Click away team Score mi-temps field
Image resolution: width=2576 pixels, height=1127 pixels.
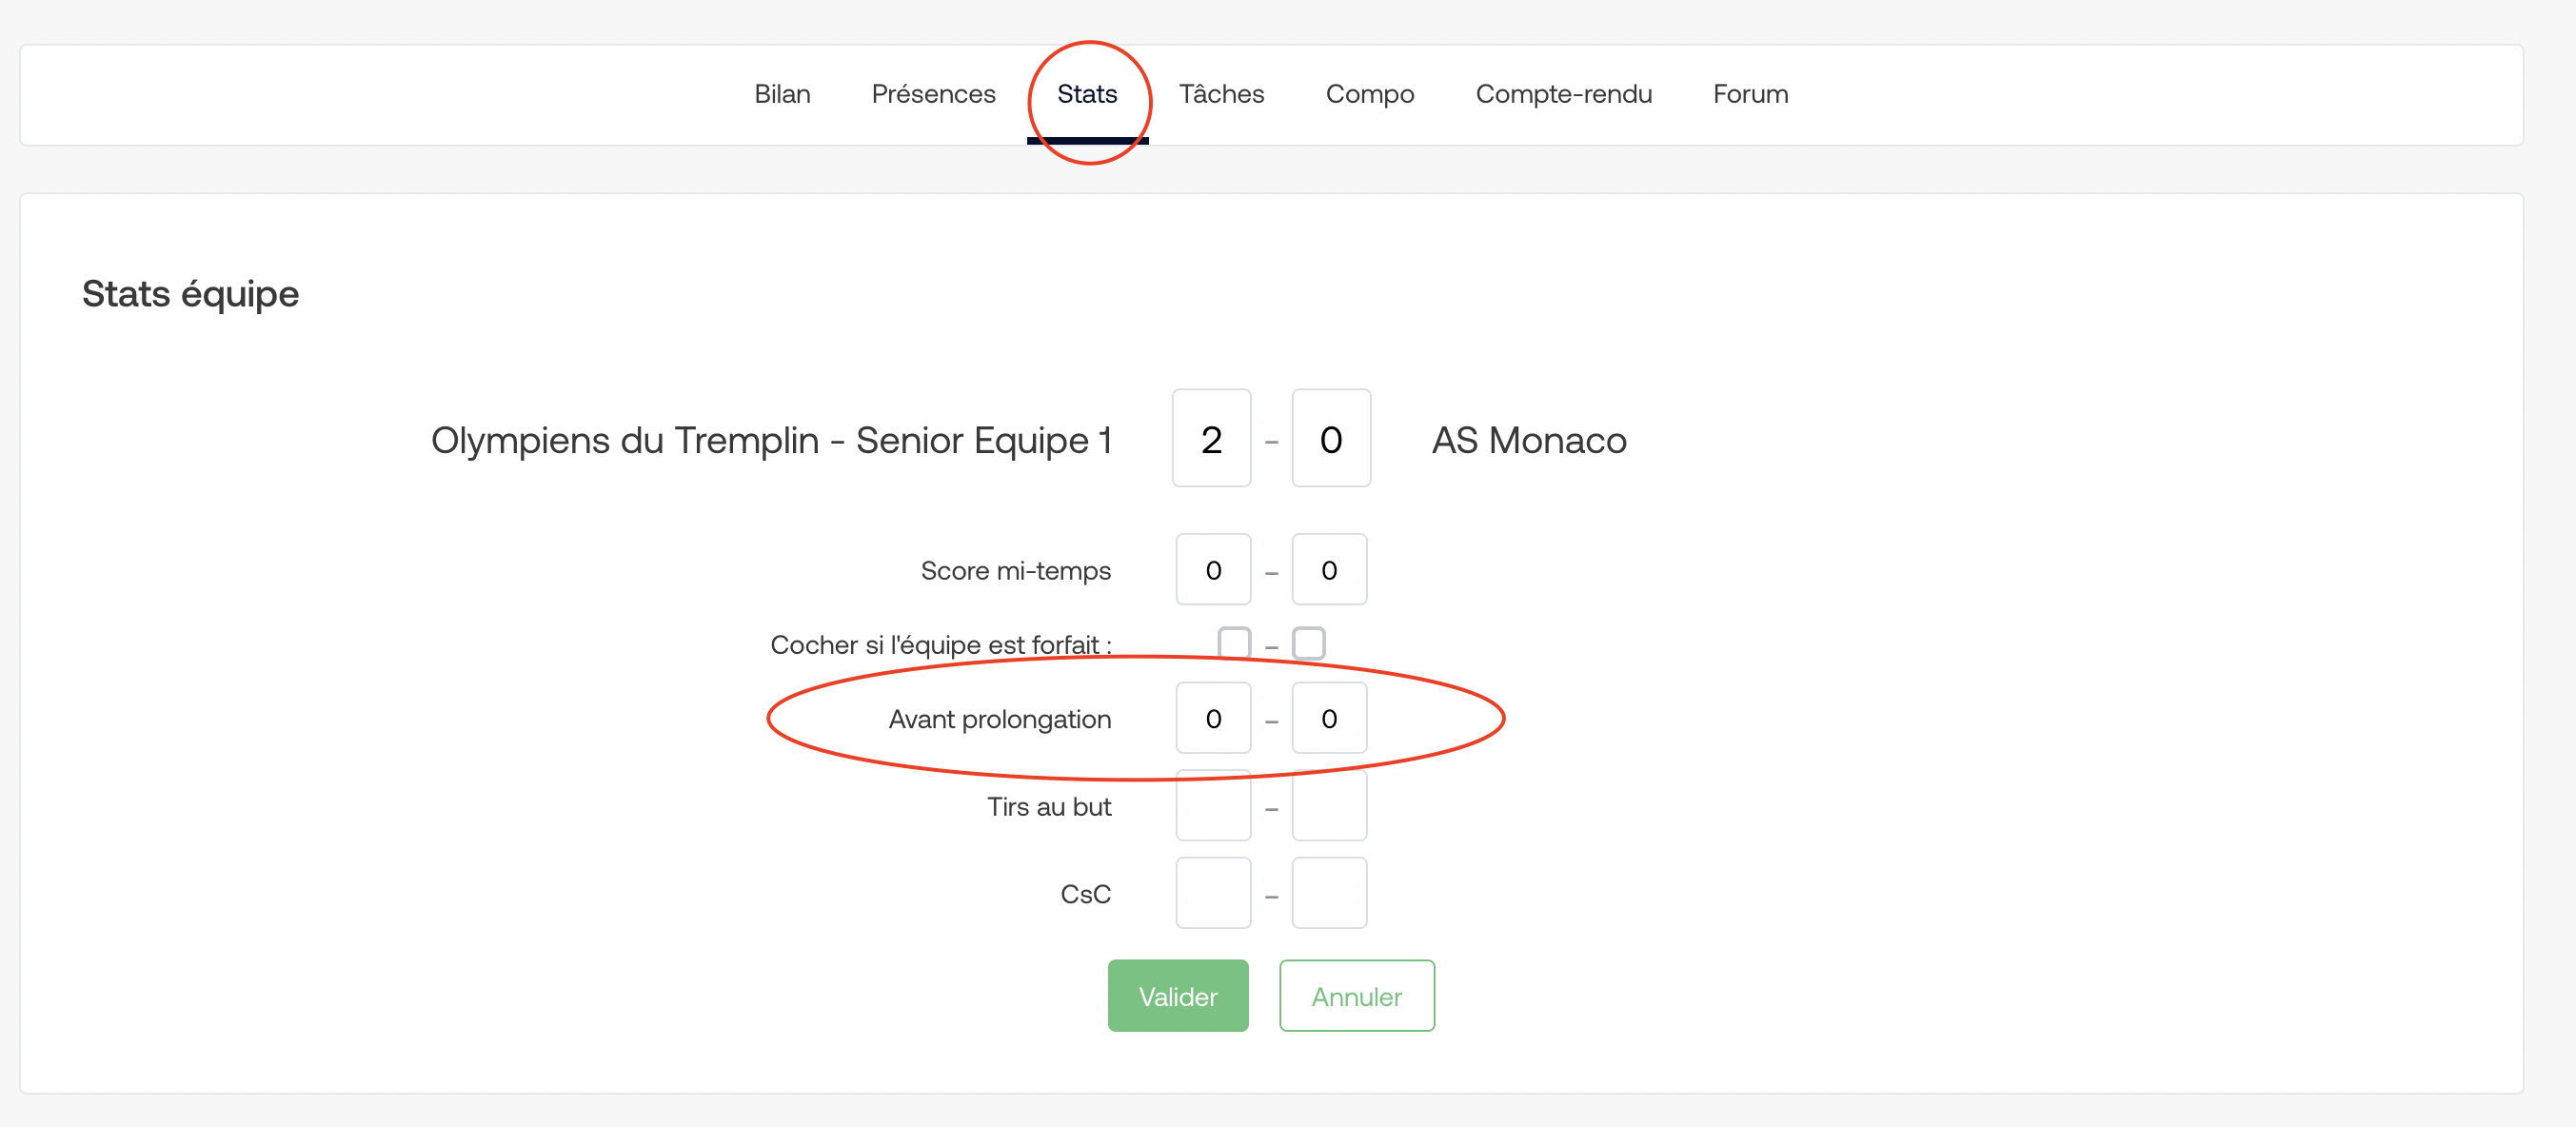[1329, 569]
